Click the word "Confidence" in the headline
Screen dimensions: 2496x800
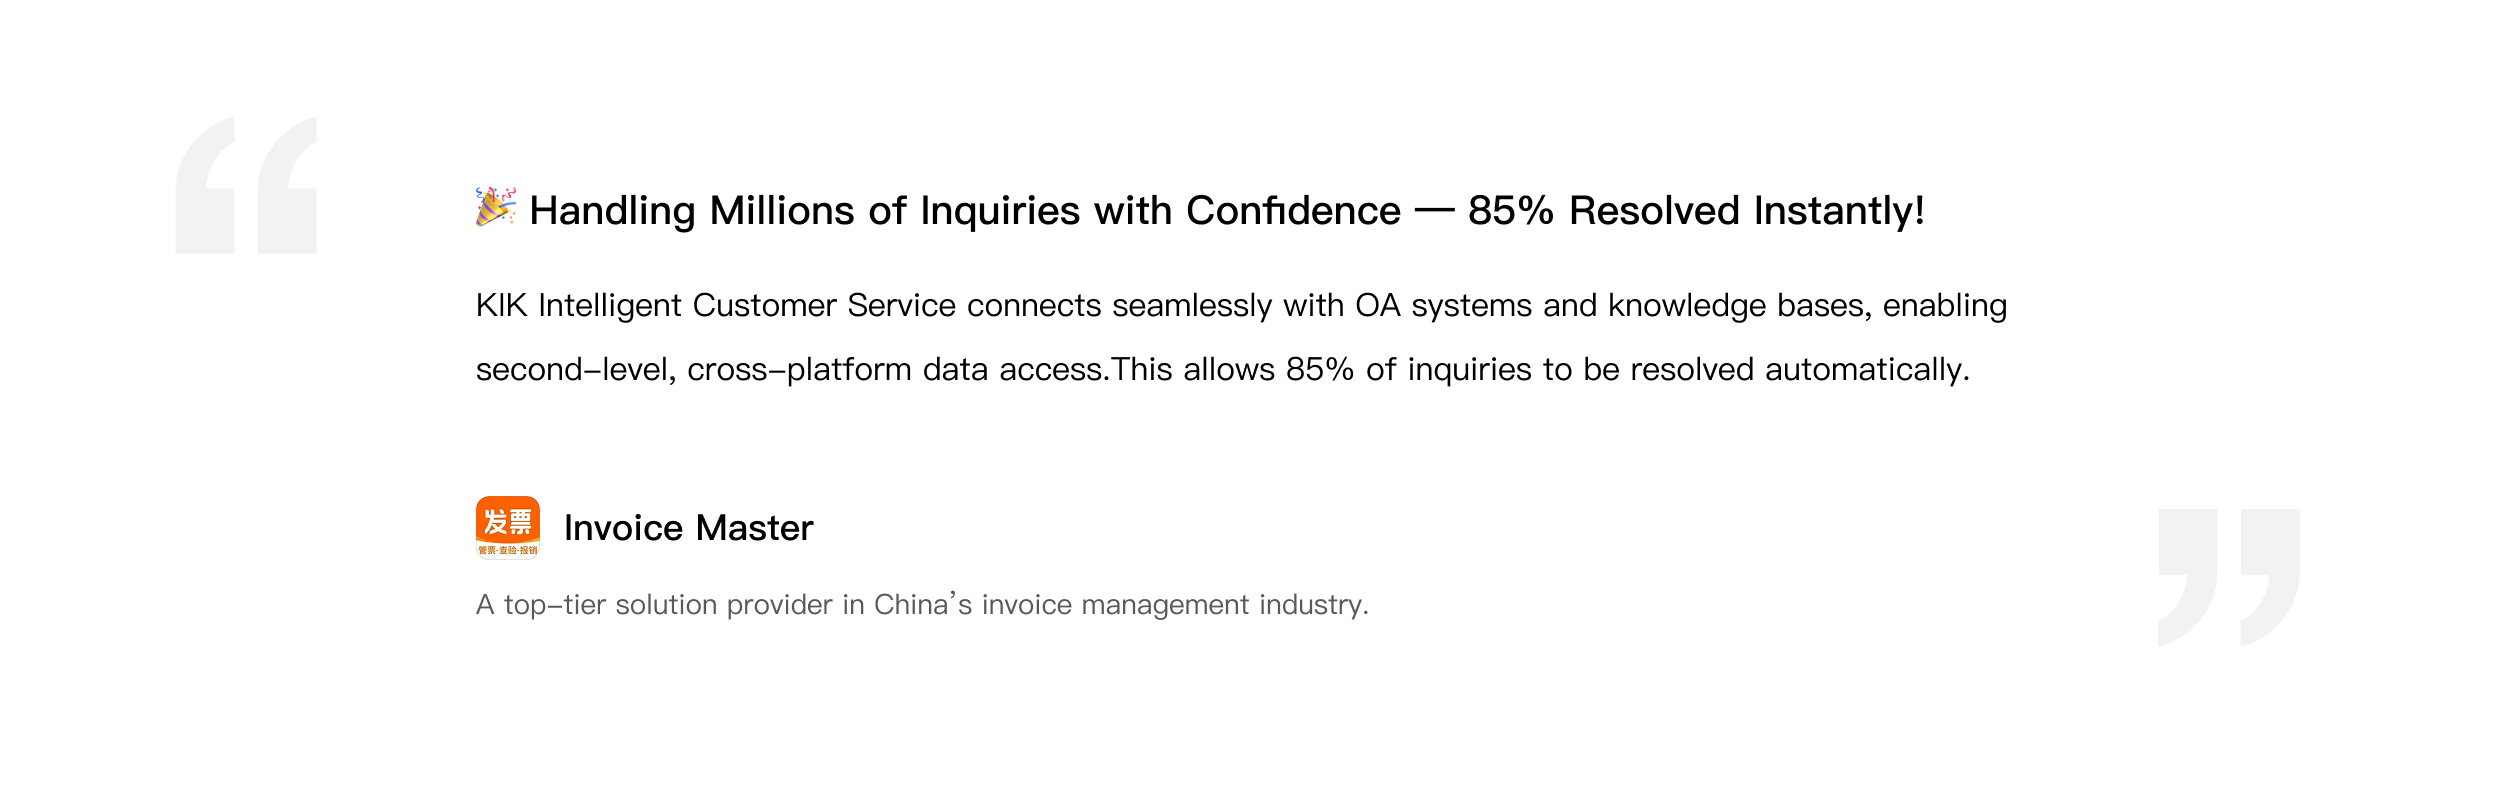coord(1293,211)
